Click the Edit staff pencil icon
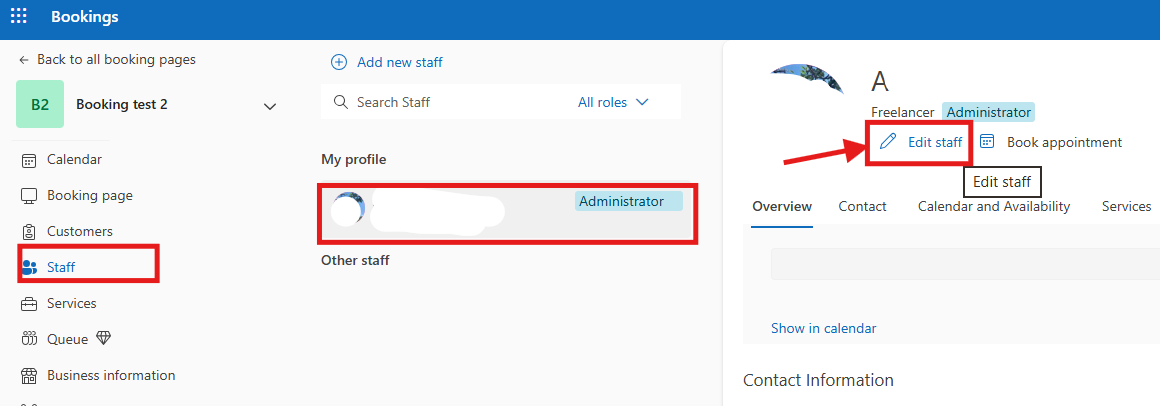Viewport: 1160px width, 406px height. (x=888, y=141)
